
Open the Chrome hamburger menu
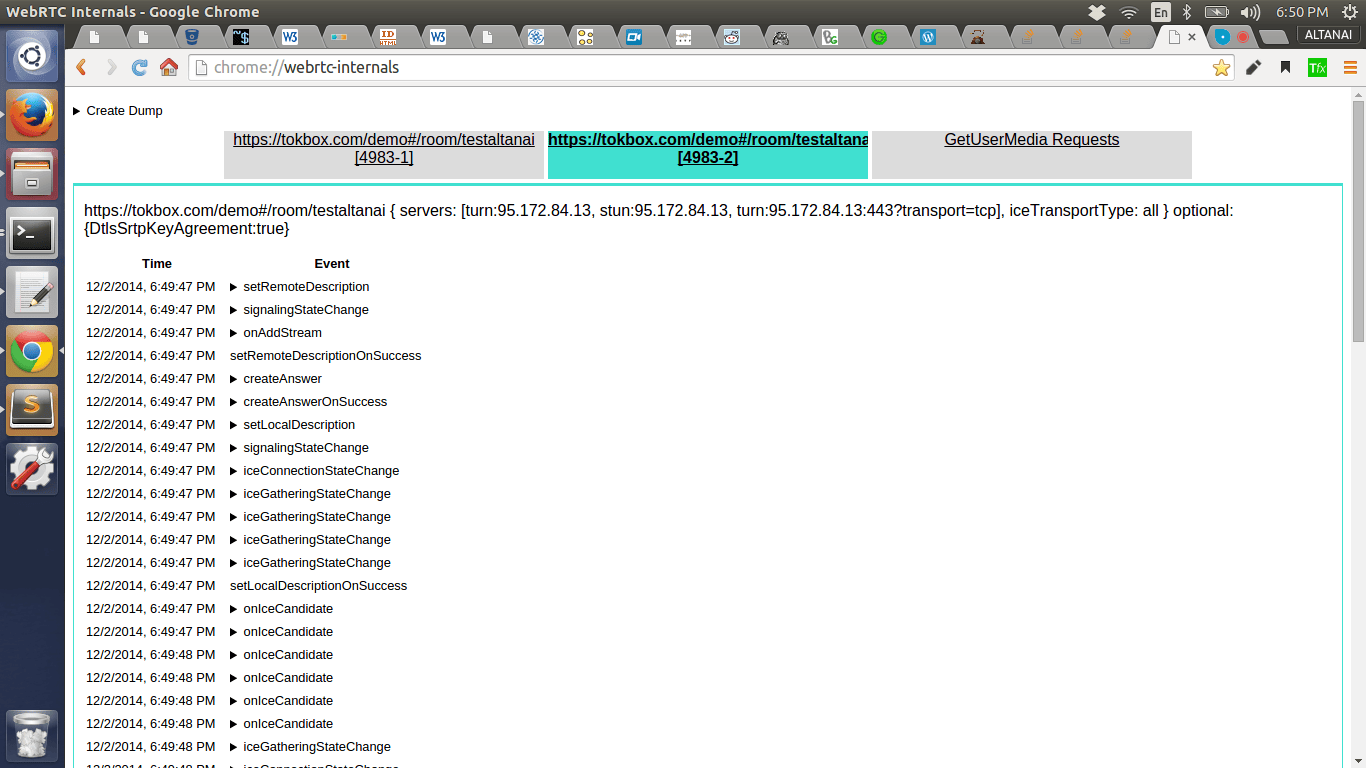pos(1350,68)
